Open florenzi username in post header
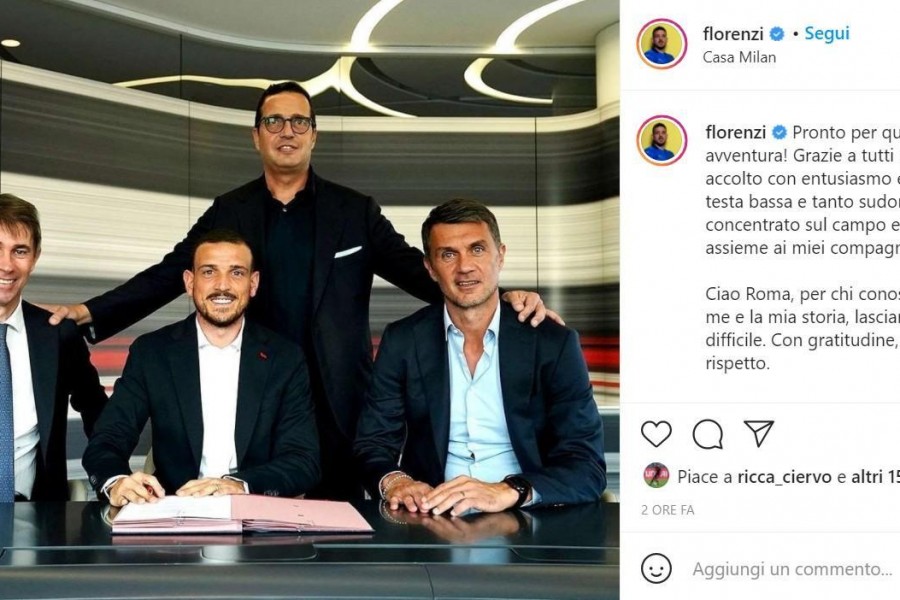The width and height of the screenshot is (900, 600). click(x=733, y=34)
